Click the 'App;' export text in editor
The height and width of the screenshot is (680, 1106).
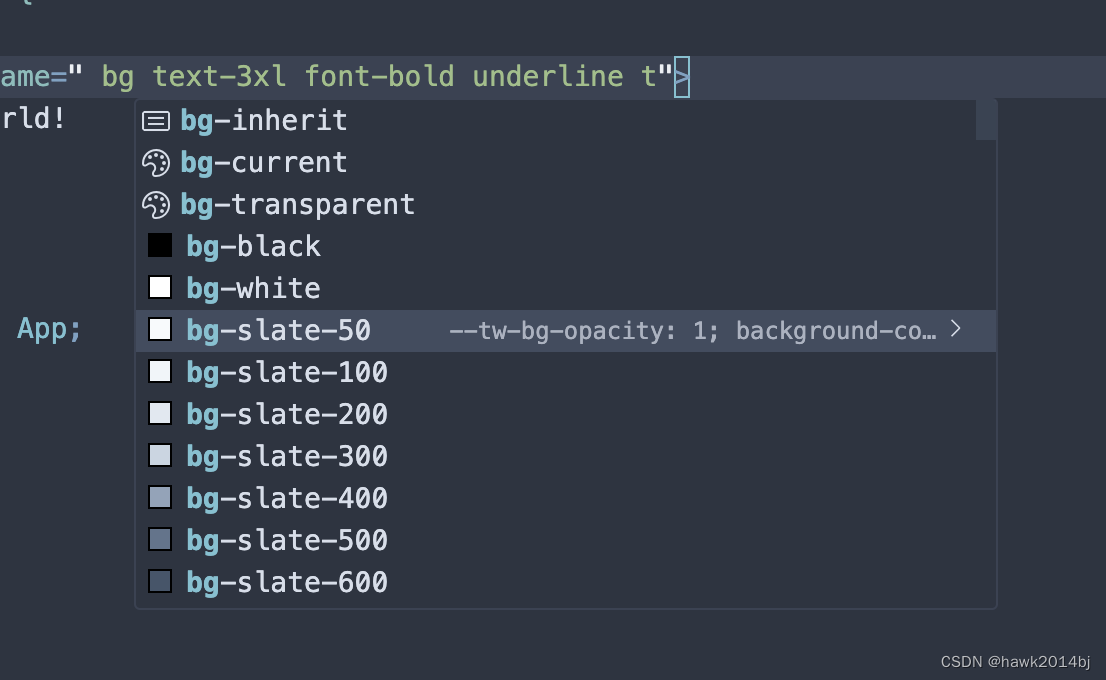pyautogui.click(x=49, y=329)
